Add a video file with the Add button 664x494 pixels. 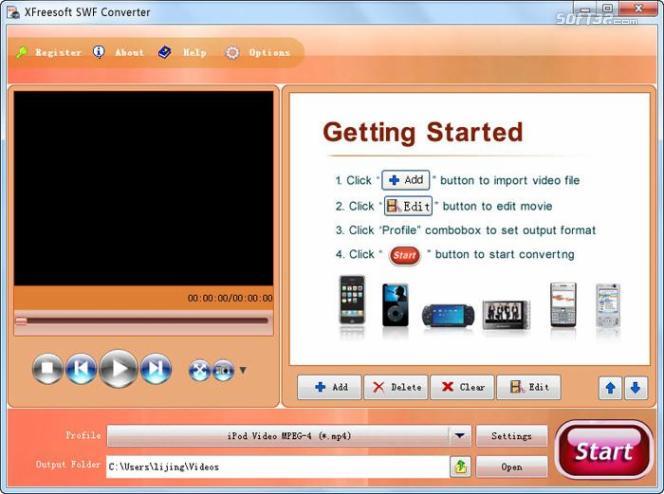[329, 387]
